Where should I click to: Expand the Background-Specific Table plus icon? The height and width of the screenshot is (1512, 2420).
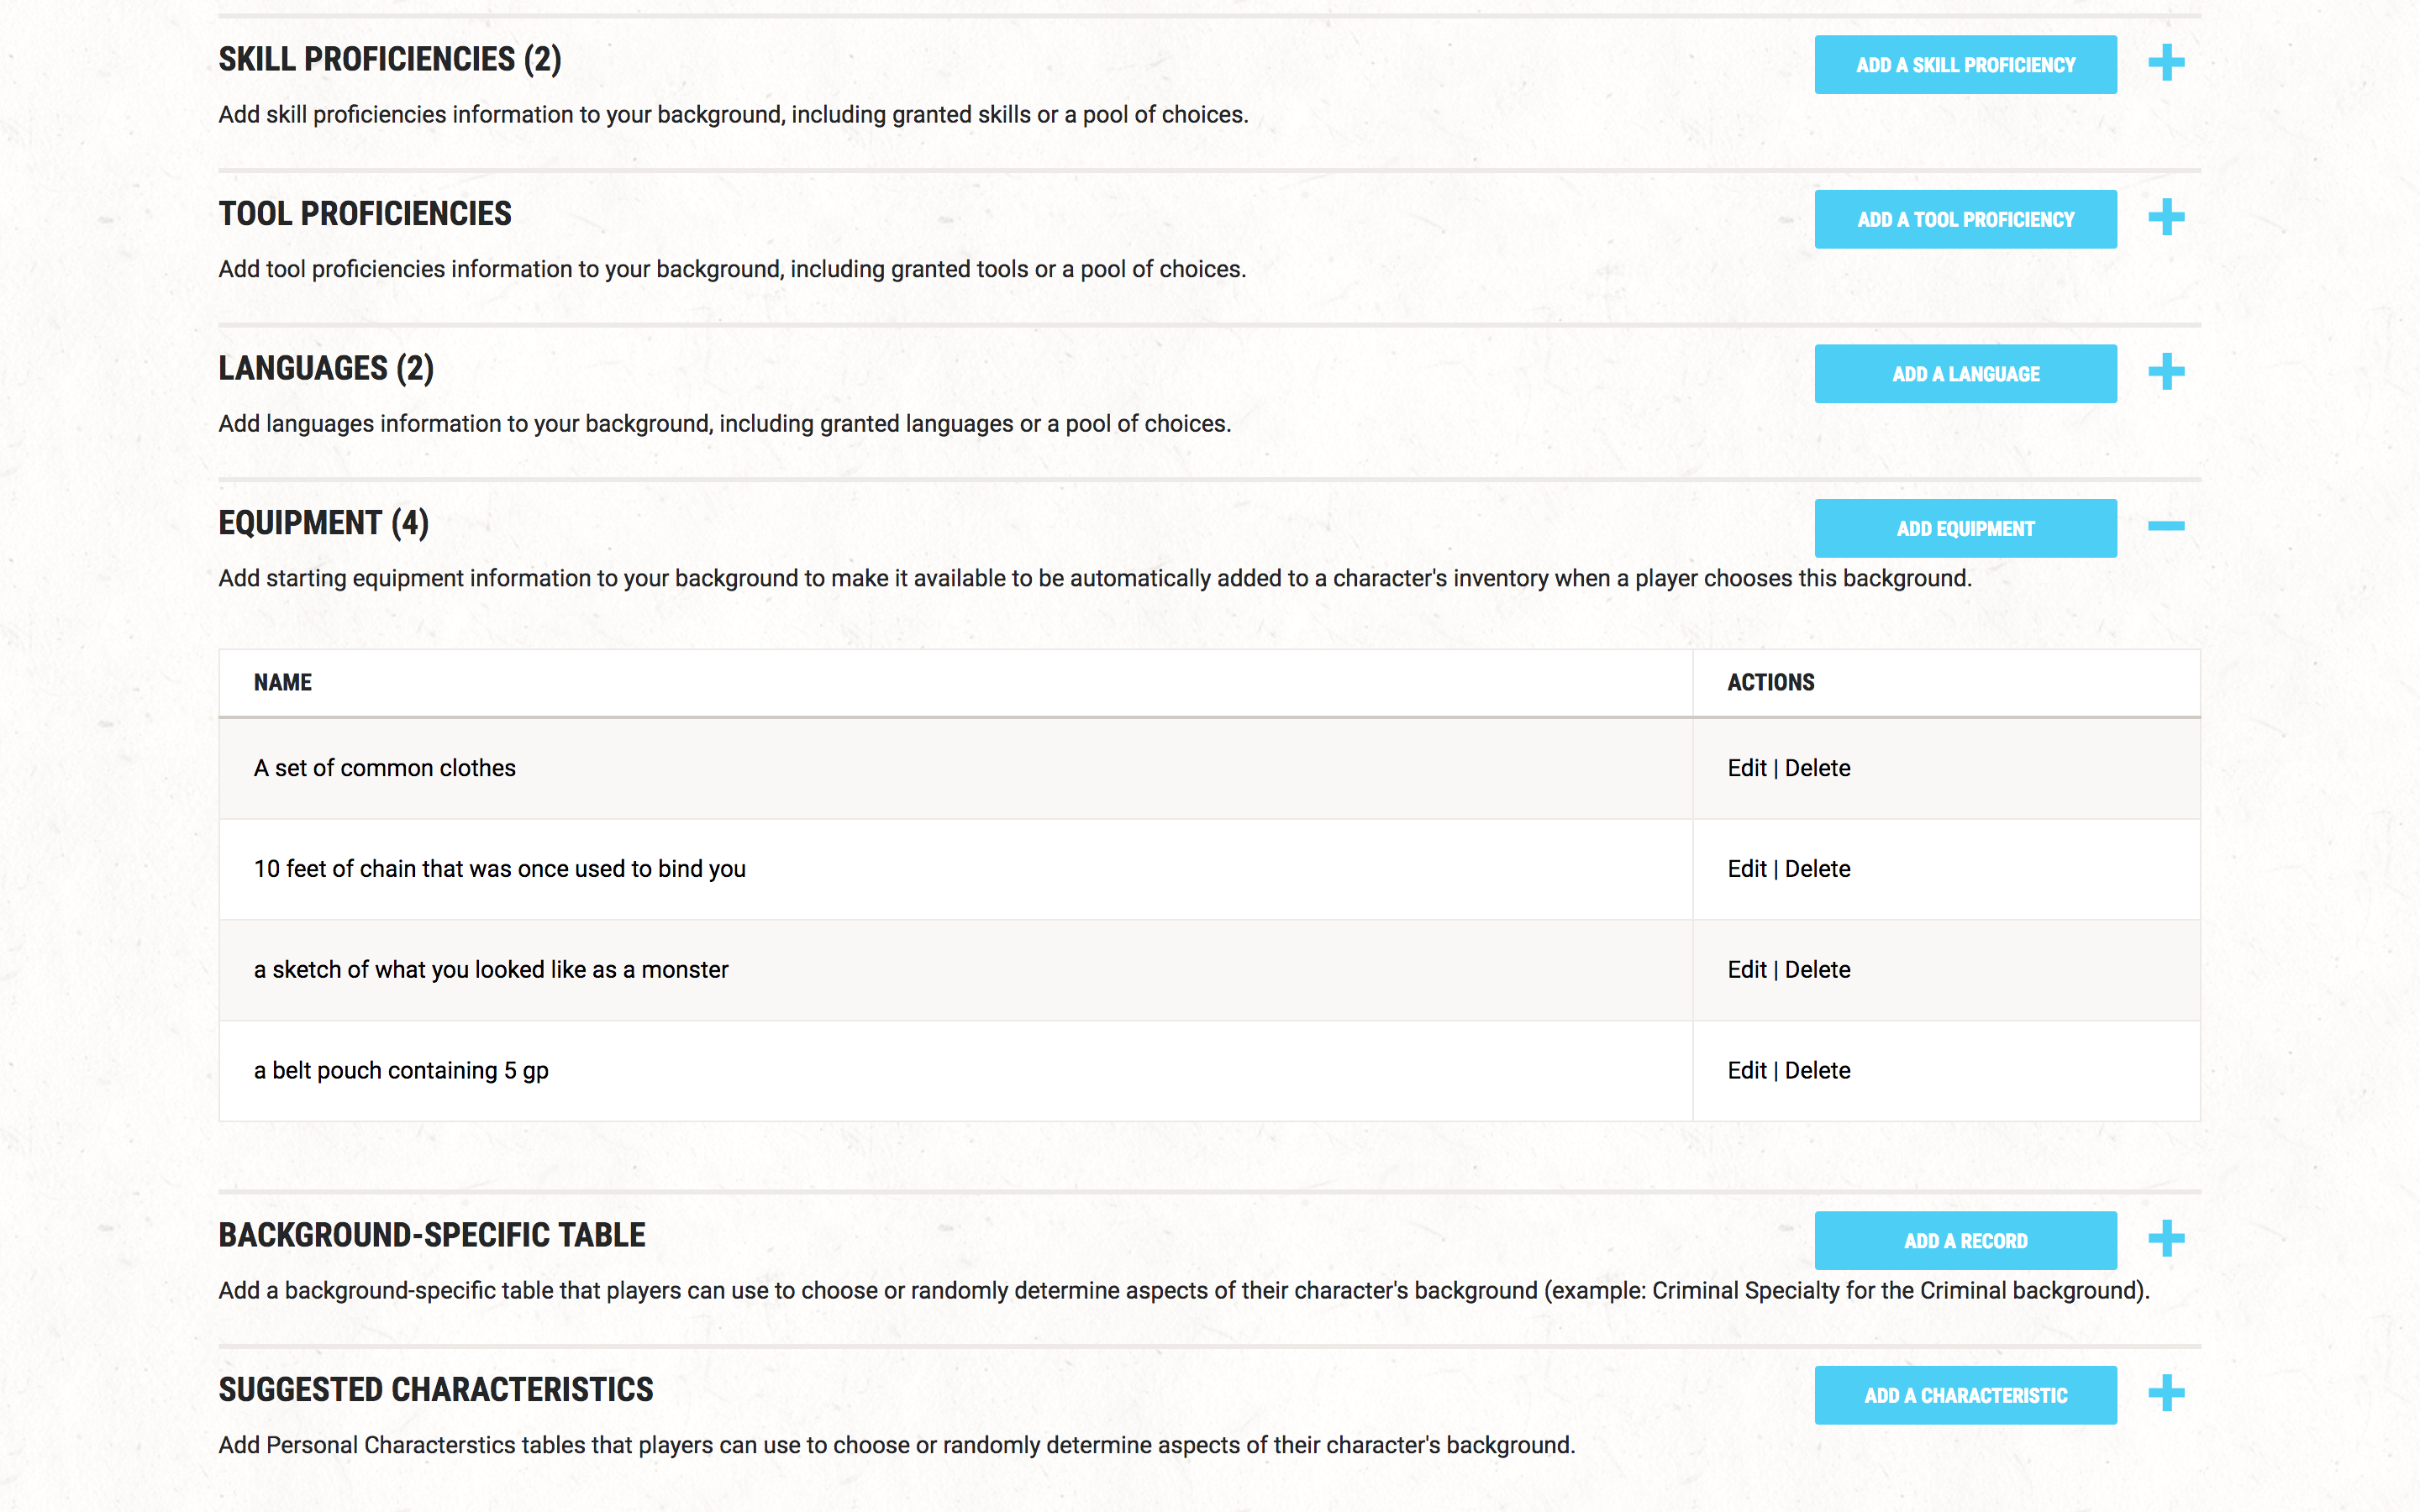(x=2166, y=1239)
